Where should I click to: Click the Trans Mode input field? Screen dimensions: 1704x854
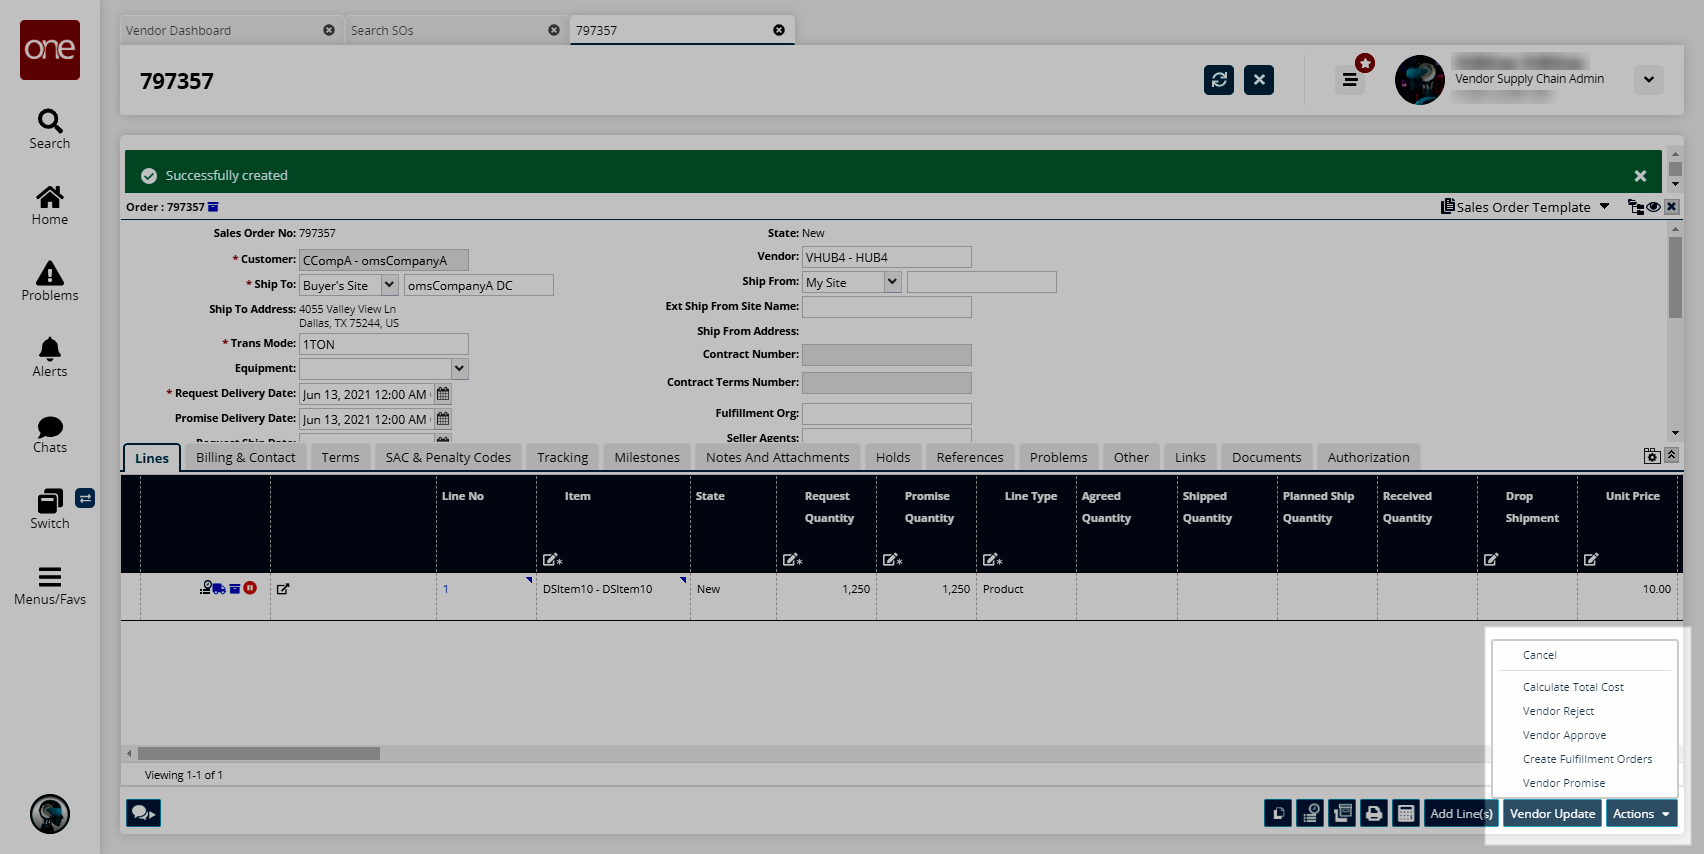tap(383, 344)
